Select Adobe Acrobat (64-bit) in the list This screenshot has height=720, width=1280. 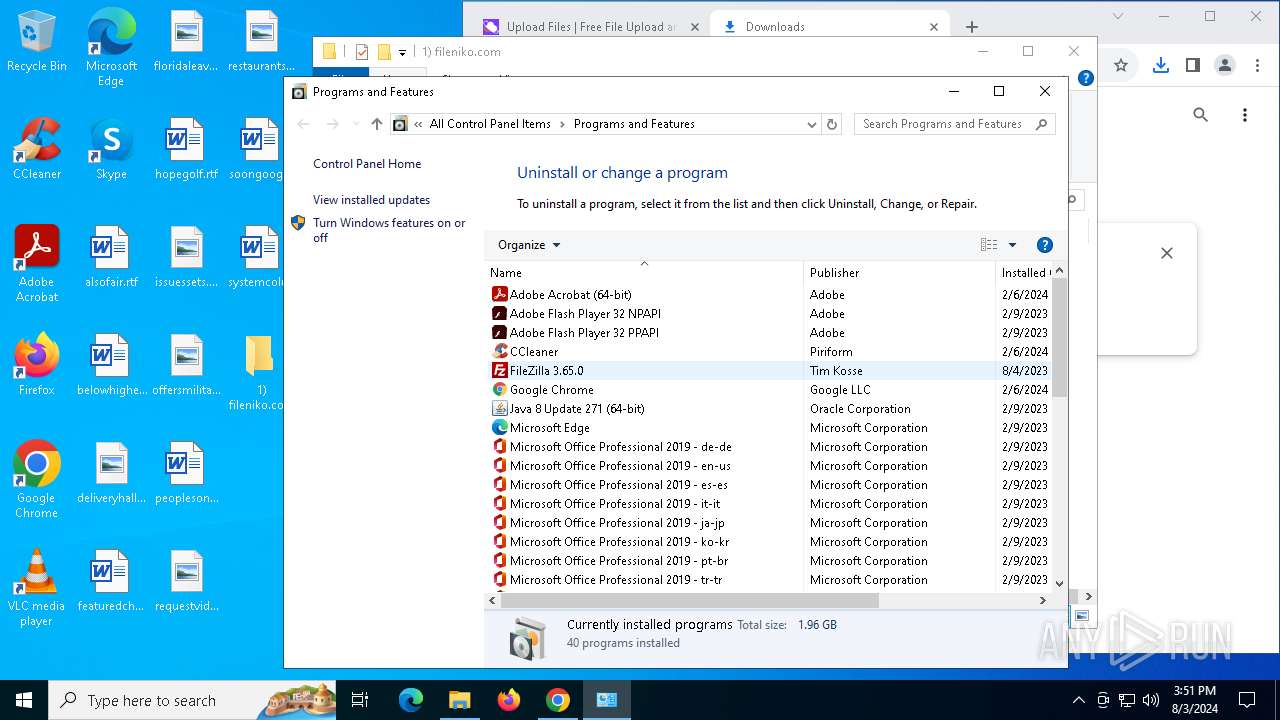[x=768, y=295]
